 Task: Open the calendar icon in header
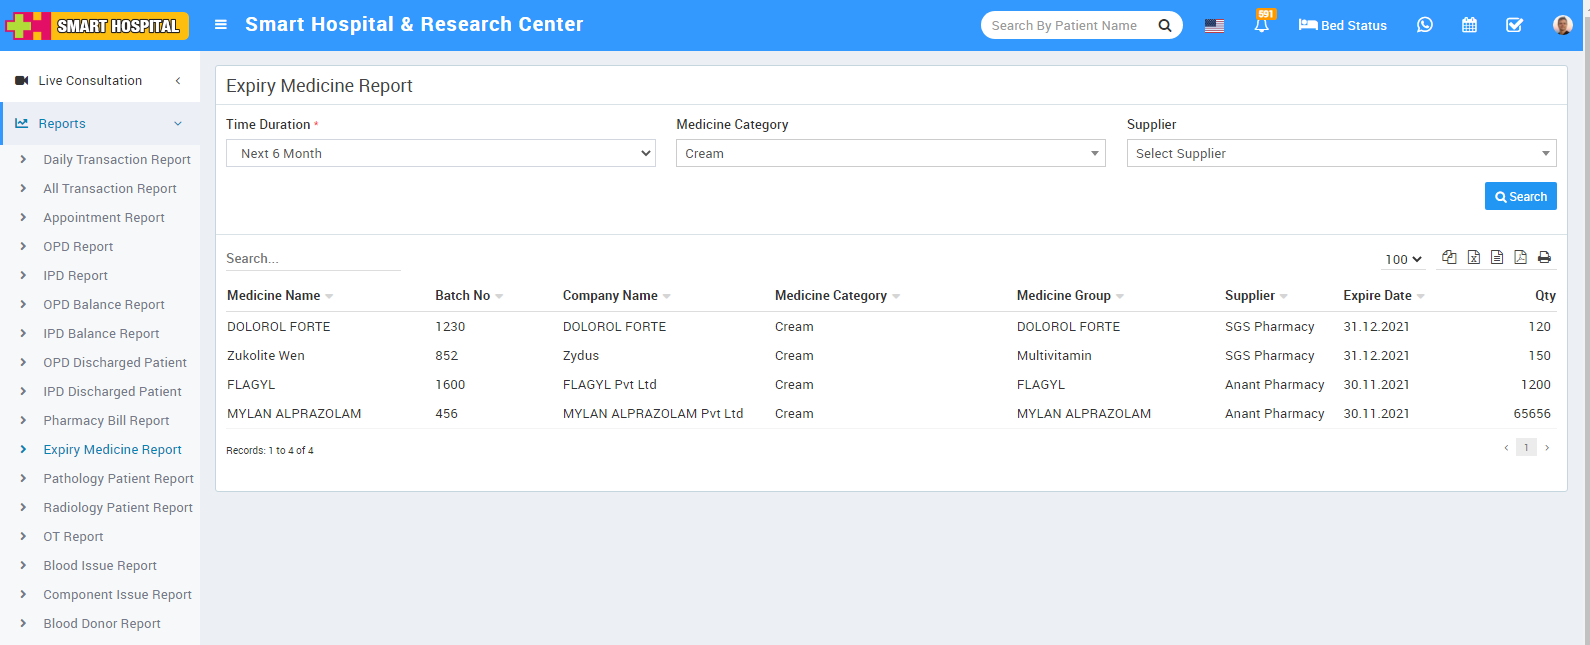tap(1469, 25)
